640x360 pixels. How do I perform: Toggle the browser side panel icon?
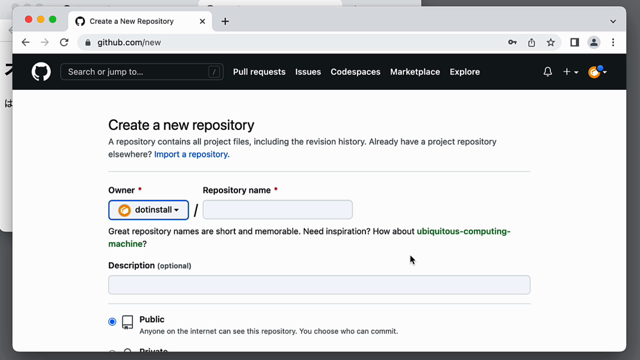575,42
